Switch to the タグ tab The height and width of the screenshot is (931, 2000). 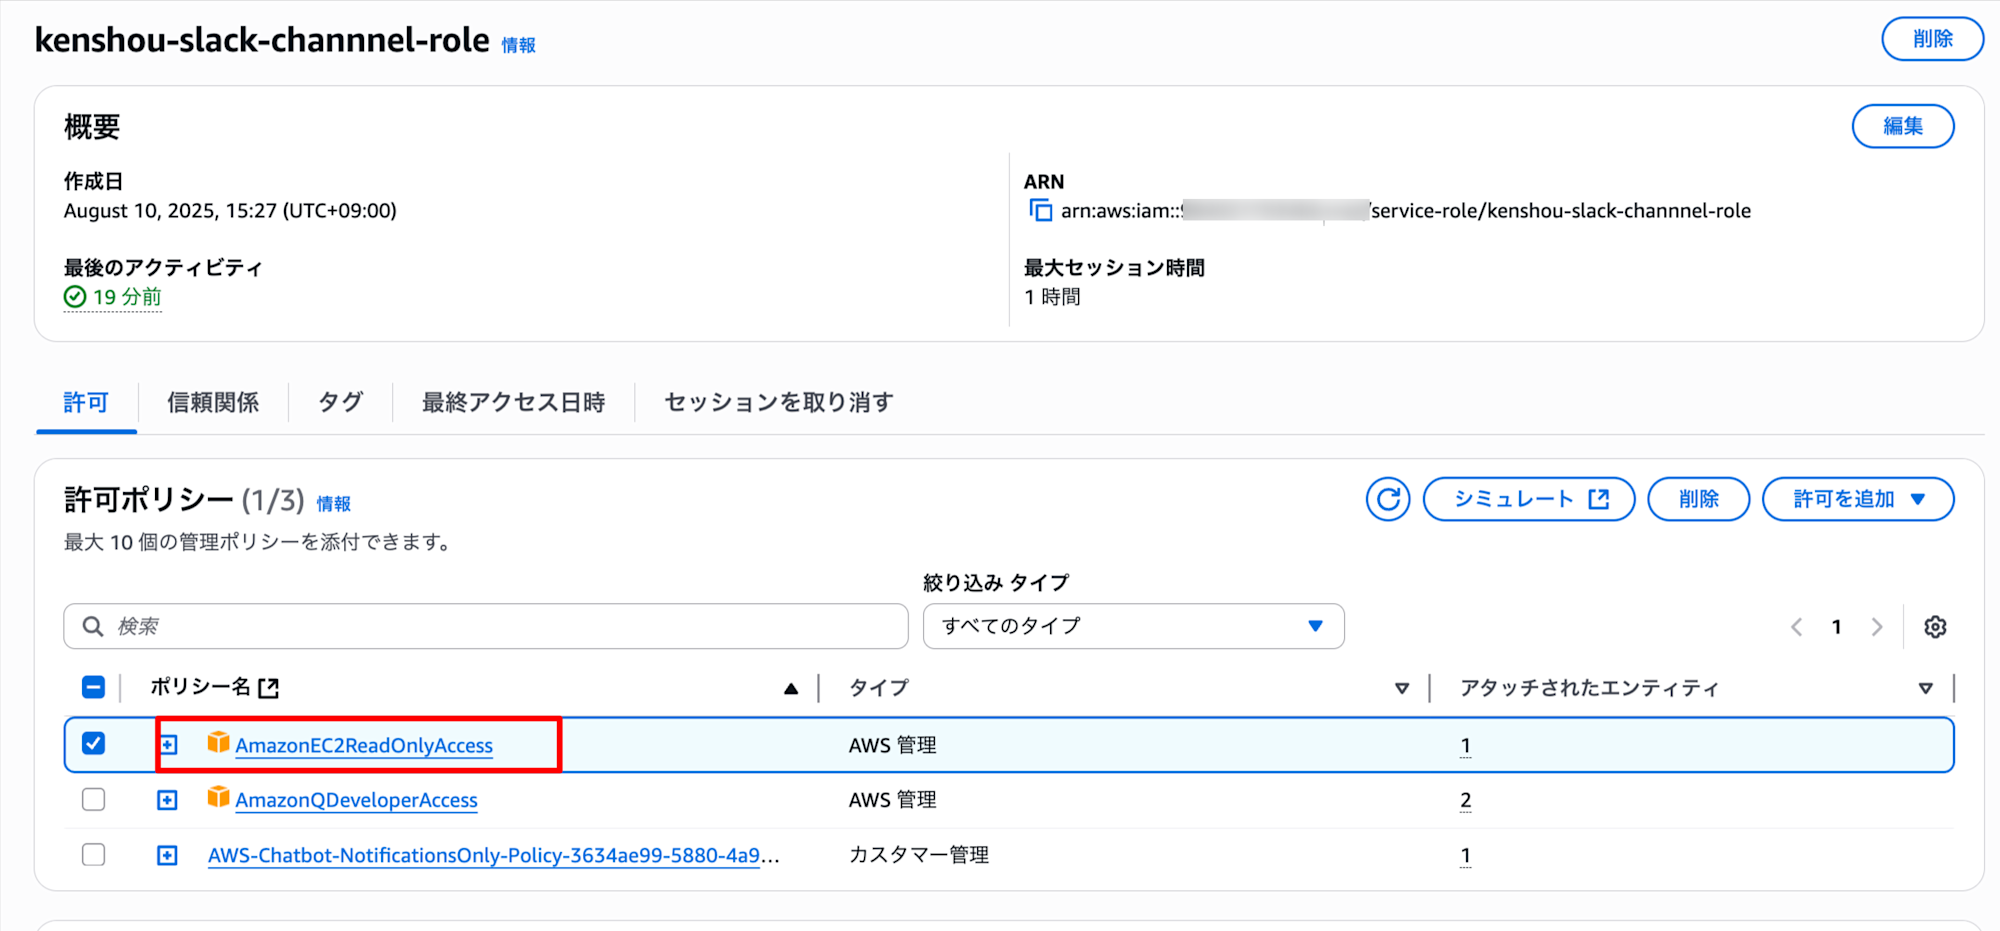(x=340, y=402)
